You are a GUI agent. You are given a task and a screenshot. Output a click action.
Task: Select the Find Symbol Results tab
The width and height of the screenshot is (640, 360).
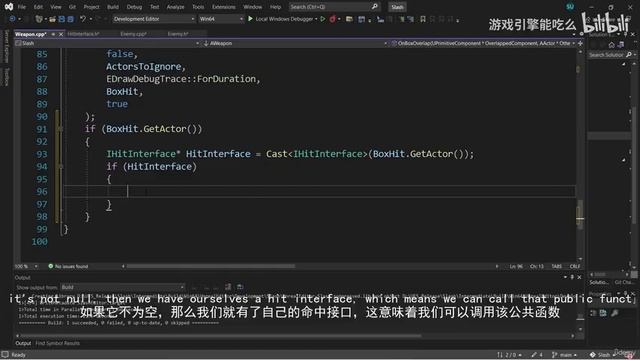58,343
